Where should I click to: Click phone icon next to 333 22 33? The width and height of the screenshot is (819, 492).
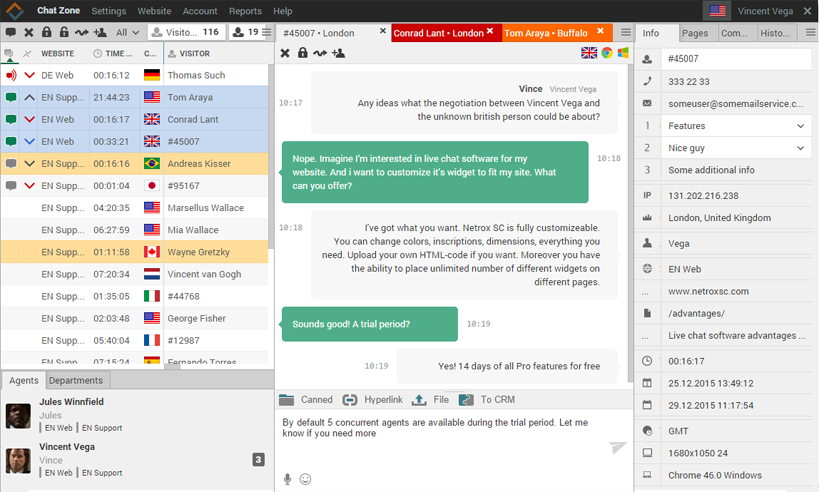pyautogui.click(x=647, y=81)
